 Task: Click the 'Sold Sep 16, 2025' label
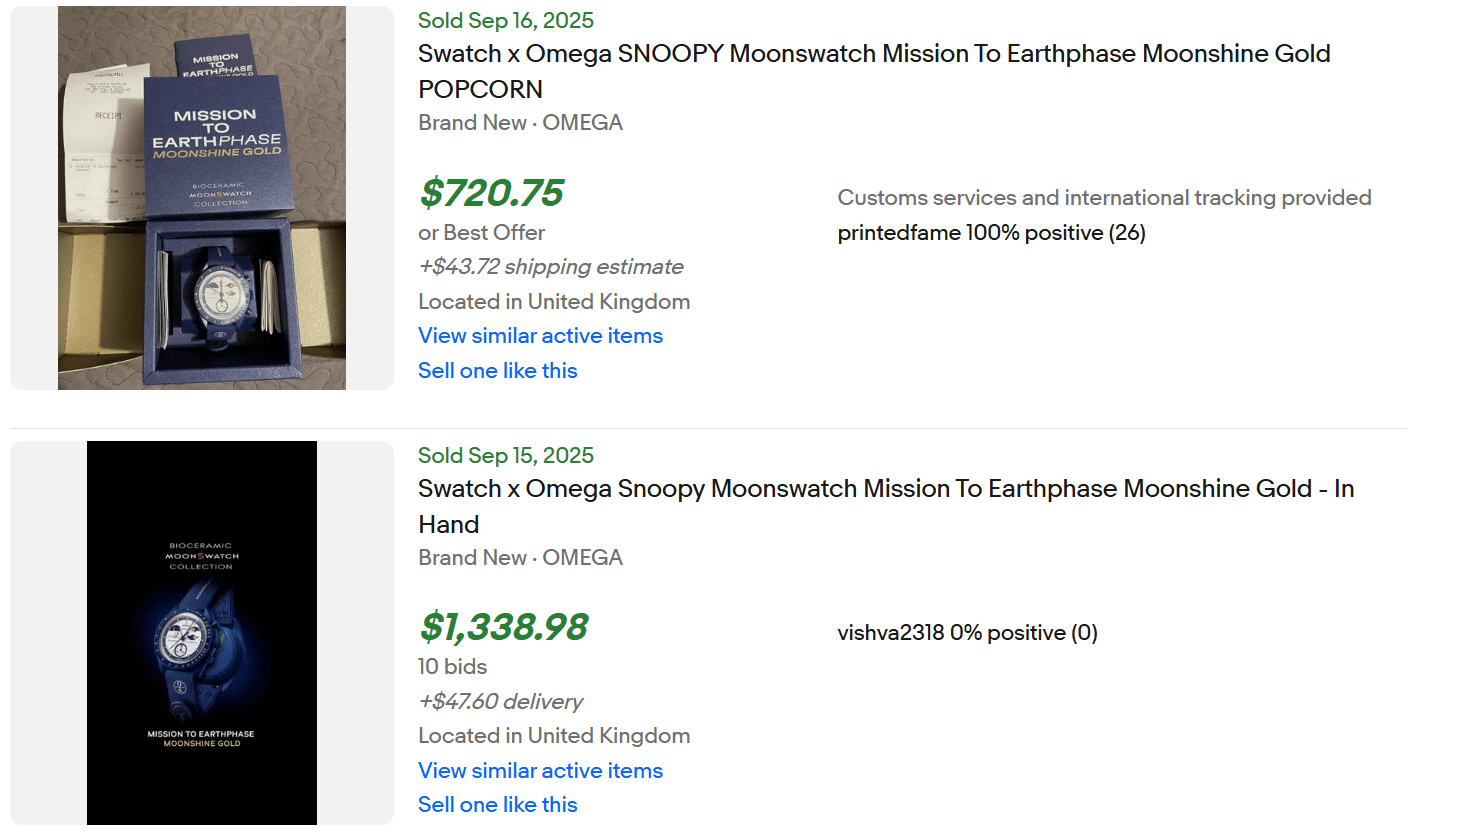pyautogui.click(x=505, y=21)
